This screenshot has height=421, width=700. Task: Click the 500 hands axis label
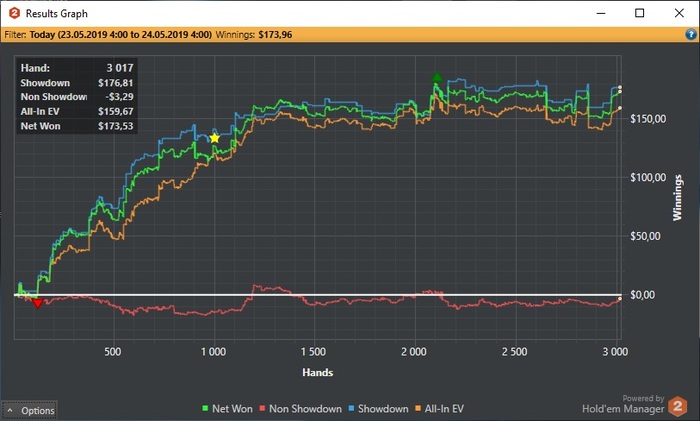coord(112,352)
